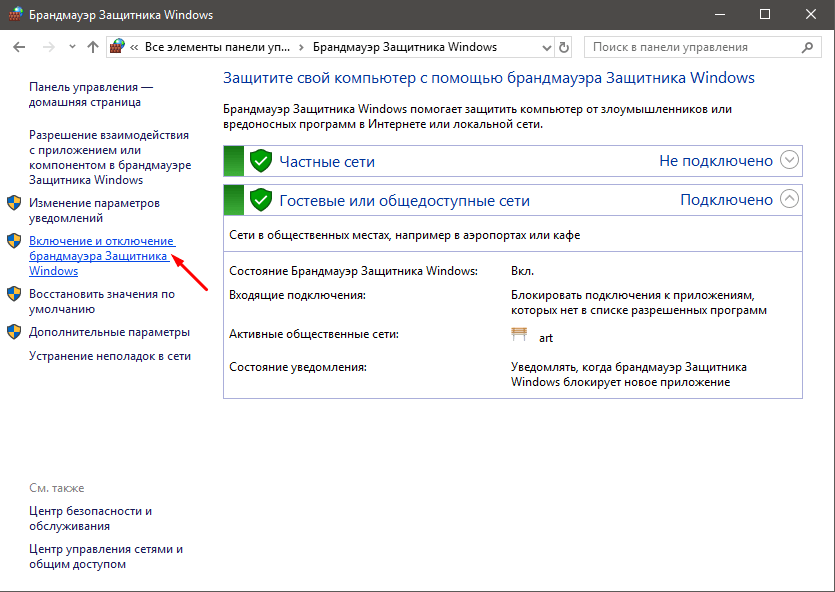Expand the address bar history dropdown
This screenshot has width=835, height=592.
point(546,48)
